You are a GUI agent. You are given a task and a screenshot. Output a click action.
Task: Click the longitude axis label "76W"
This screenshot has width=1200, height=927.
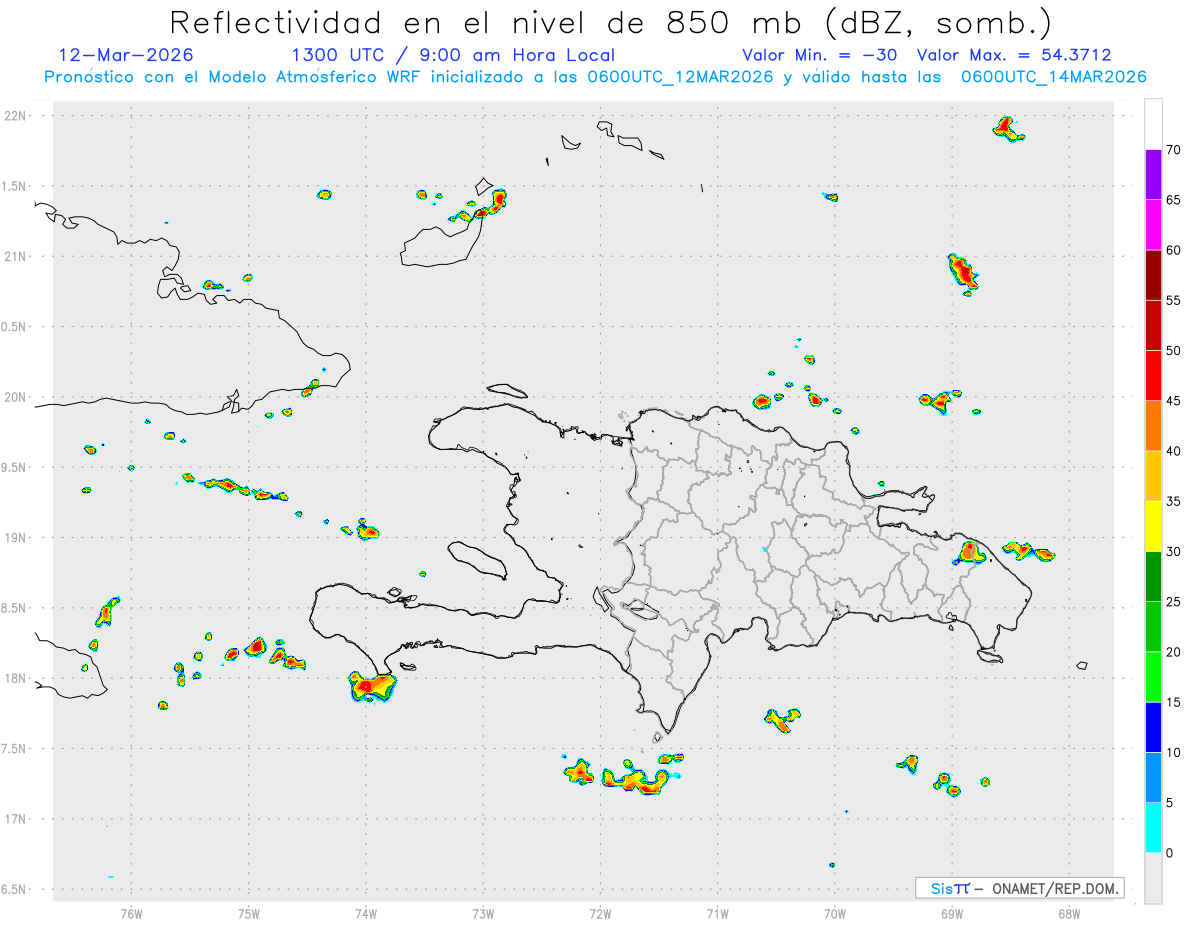click(x=131, y=913)
